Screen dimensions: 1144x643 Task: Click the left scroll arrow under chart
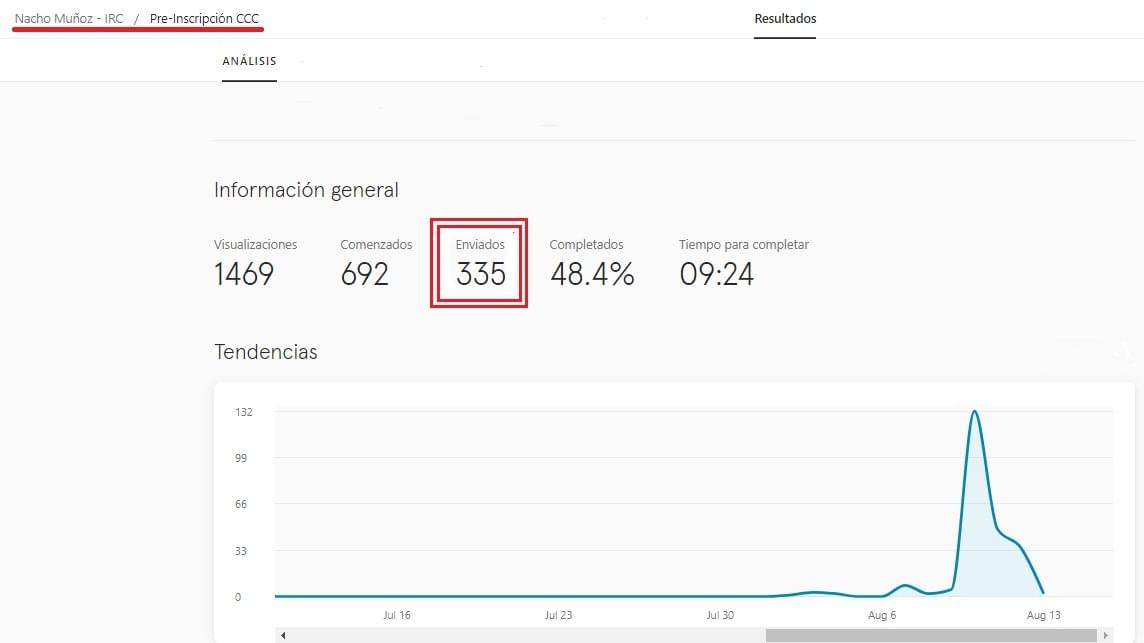[x=283, y=635]
